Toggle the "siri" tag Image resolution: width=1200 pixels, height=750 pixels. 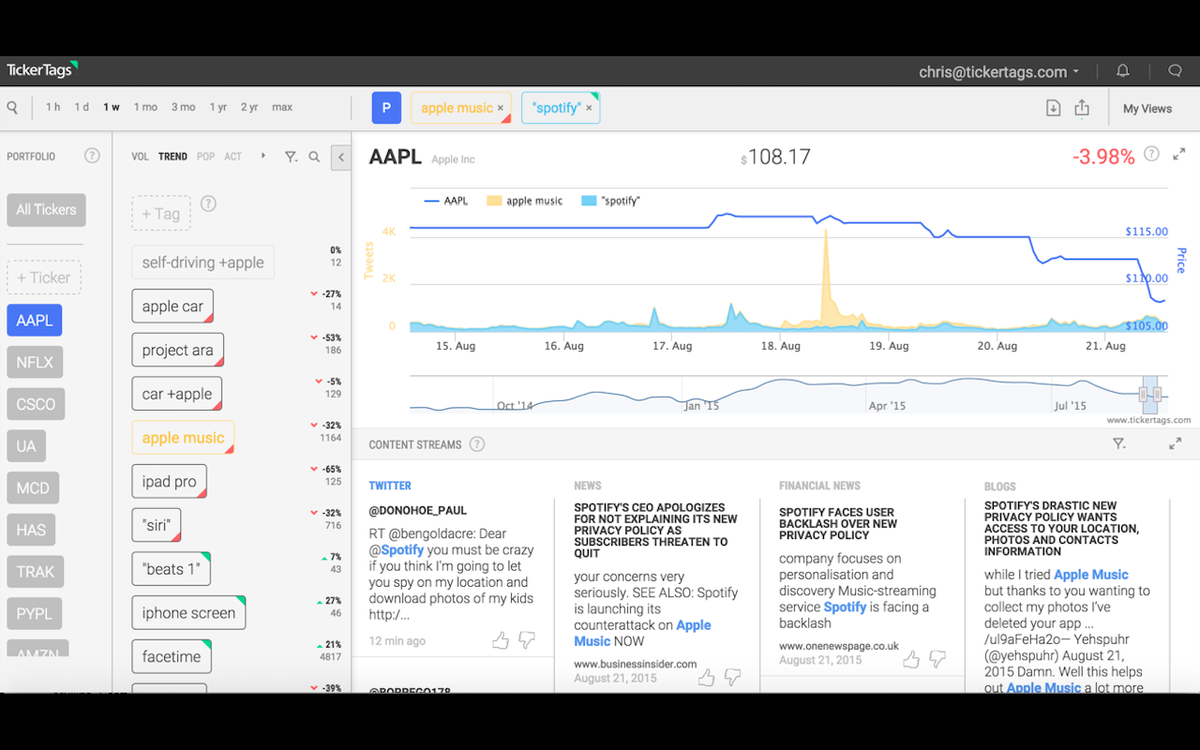[156, 525]
